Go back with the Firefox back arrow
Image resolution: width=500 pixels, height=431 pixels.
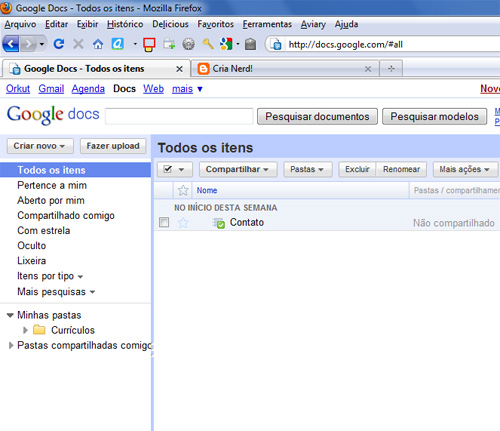coord(11,44)
